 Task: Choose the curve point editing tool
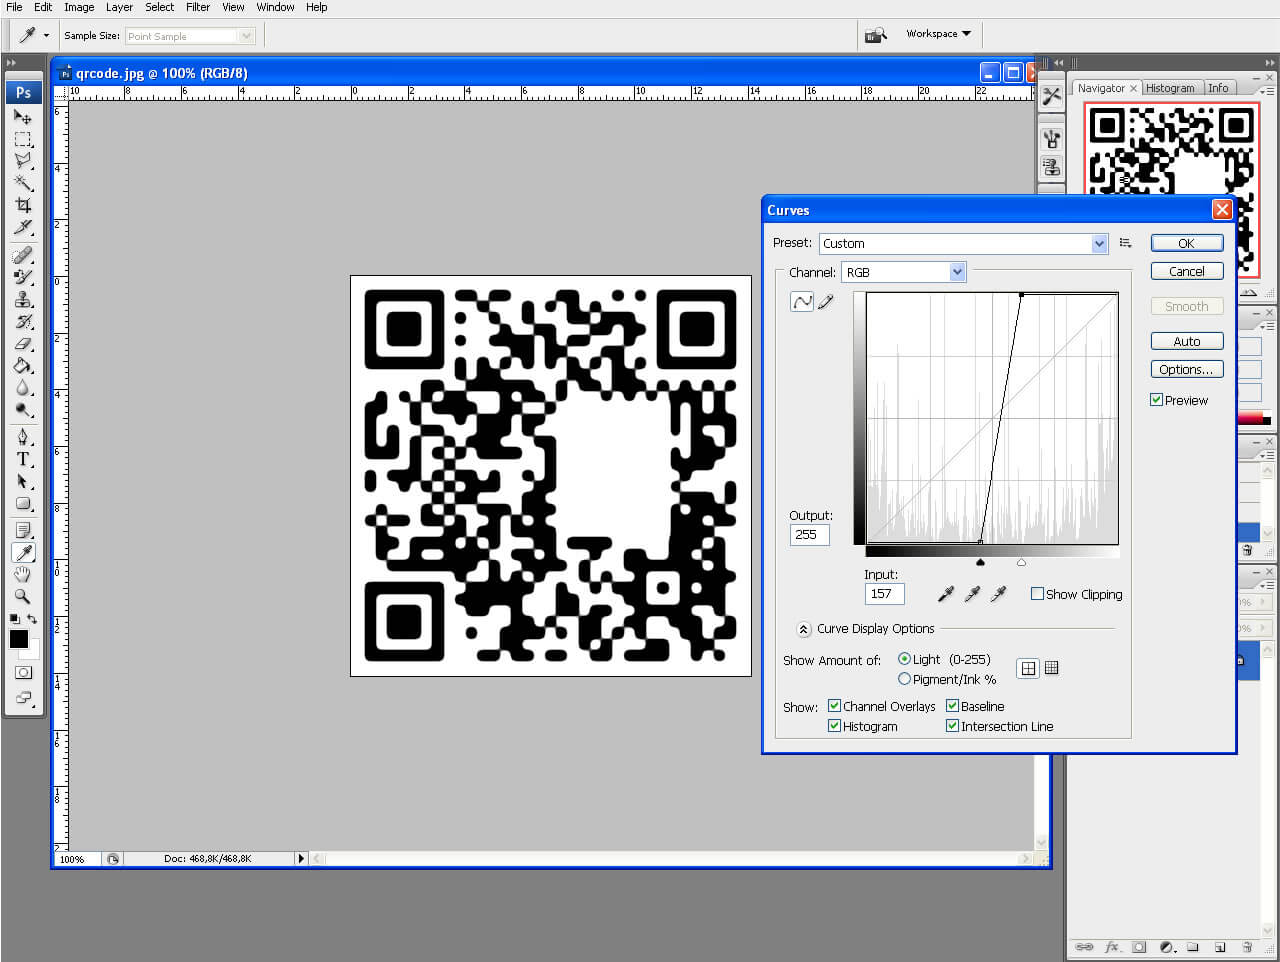(x=802, y=301)
